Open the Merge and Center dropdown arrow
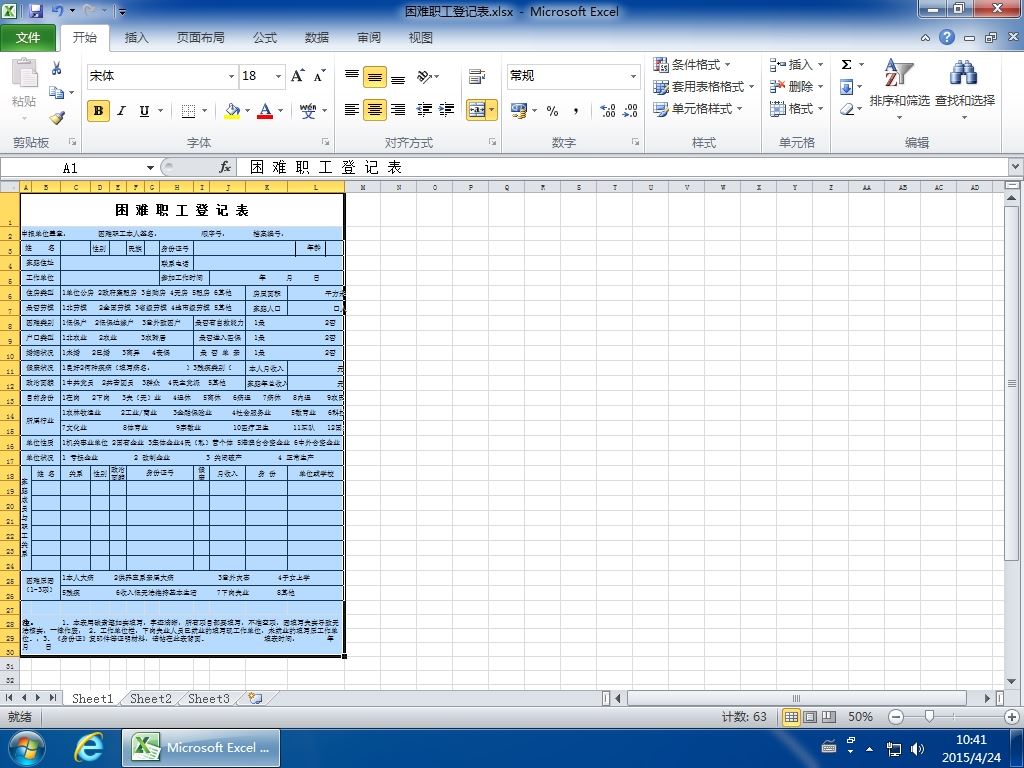This screenshot has width=1024, height=768. point(491,110)
